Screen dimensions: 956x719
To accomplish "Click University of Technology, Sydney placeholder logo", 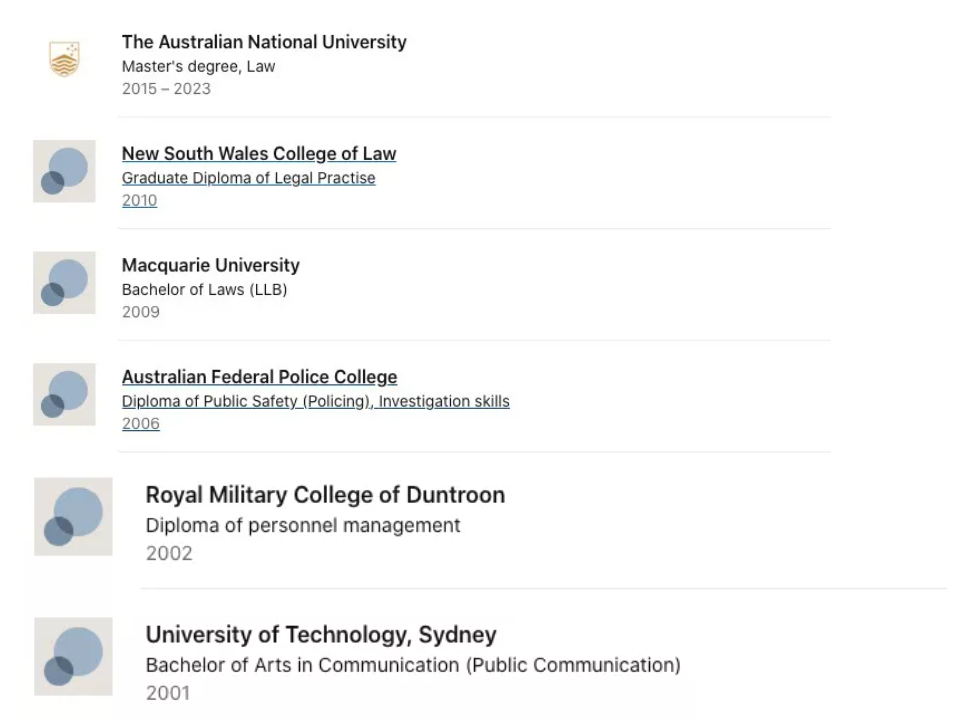I will pos(73,656).
